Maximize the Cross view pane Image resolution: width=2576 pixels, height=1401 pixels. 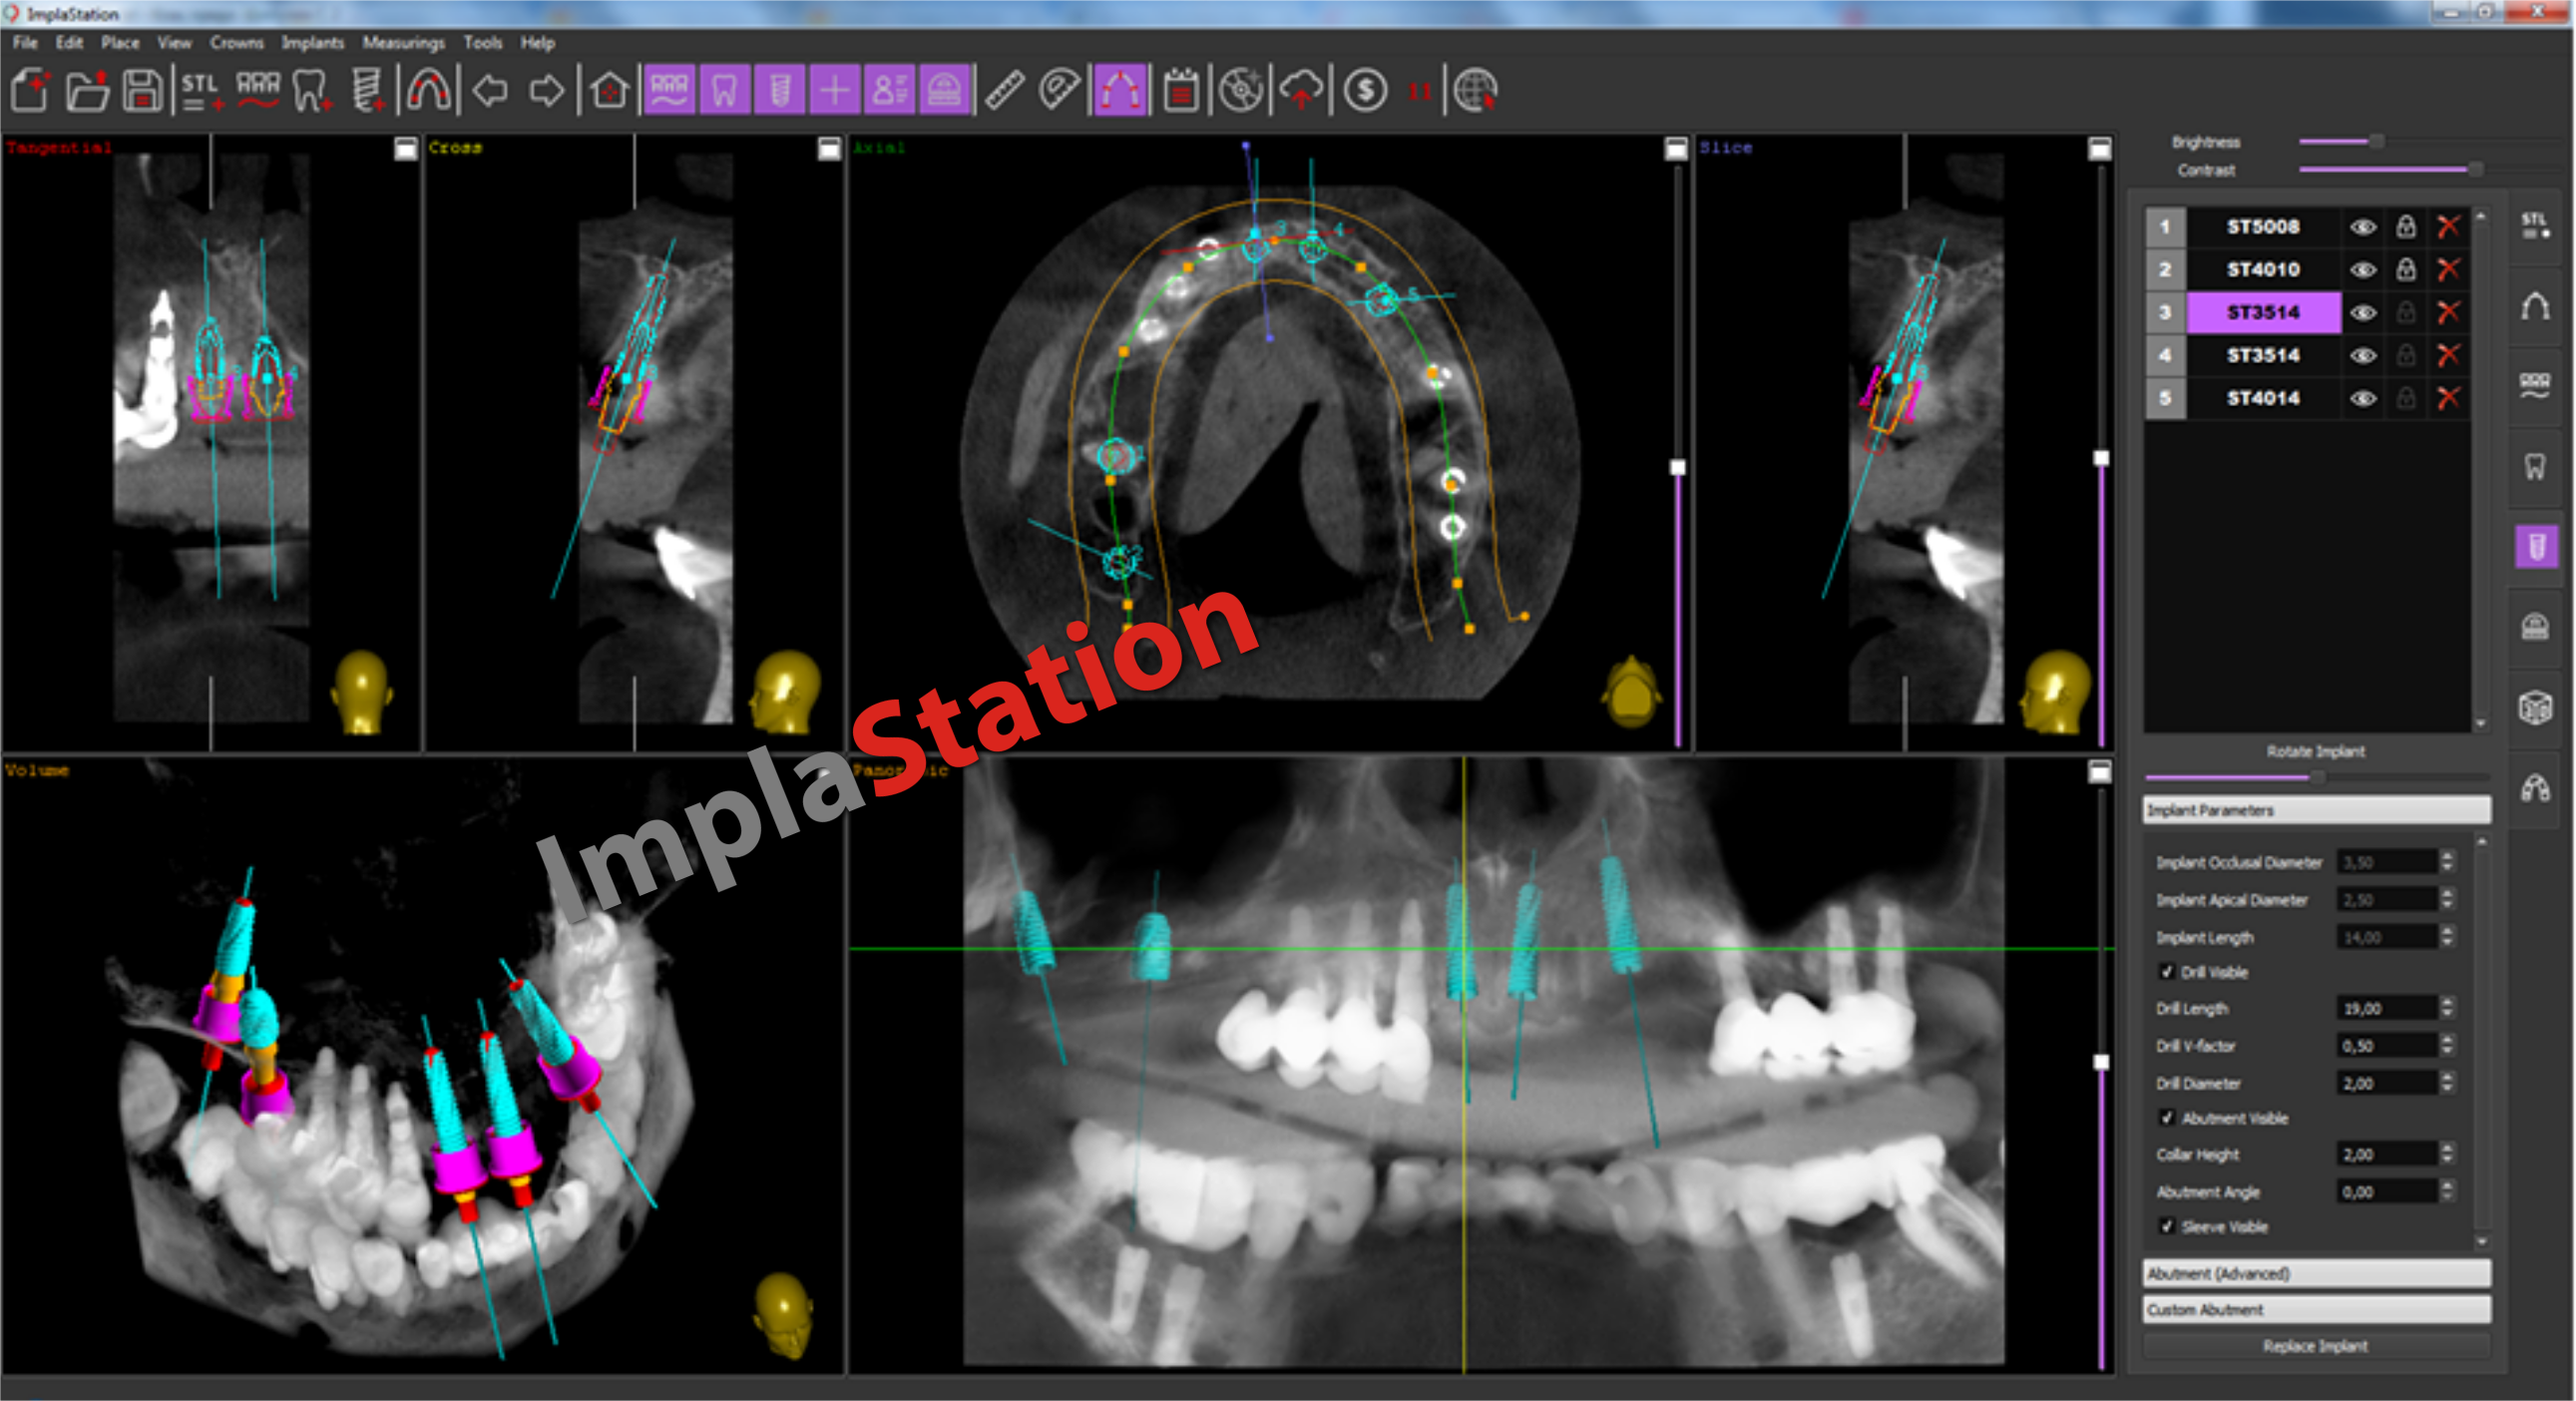click(x=829, y=149)
